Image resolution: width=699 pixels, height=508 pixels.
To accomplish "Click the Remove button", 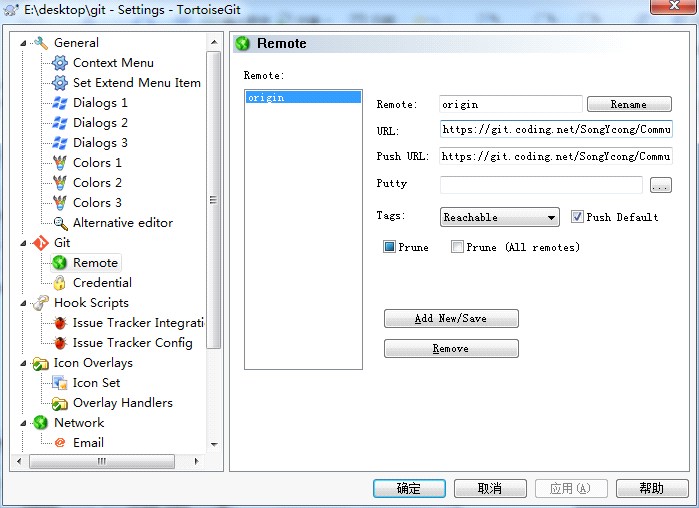I will [x=451, y=348].
